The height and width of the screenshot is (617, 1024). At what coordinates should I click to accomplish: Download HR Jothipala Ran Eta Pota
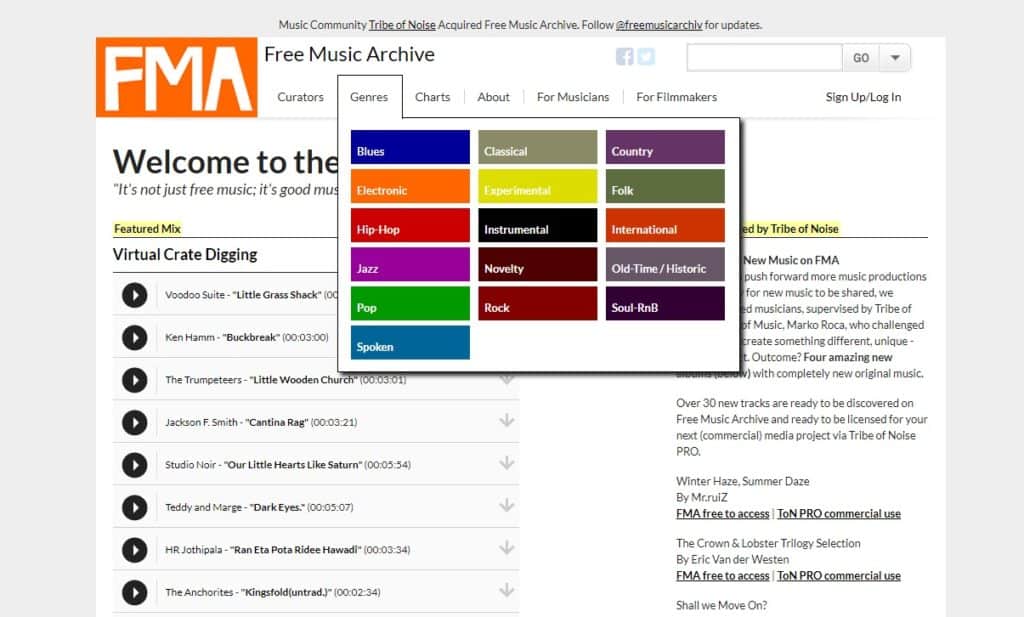(x=506, y=548)
